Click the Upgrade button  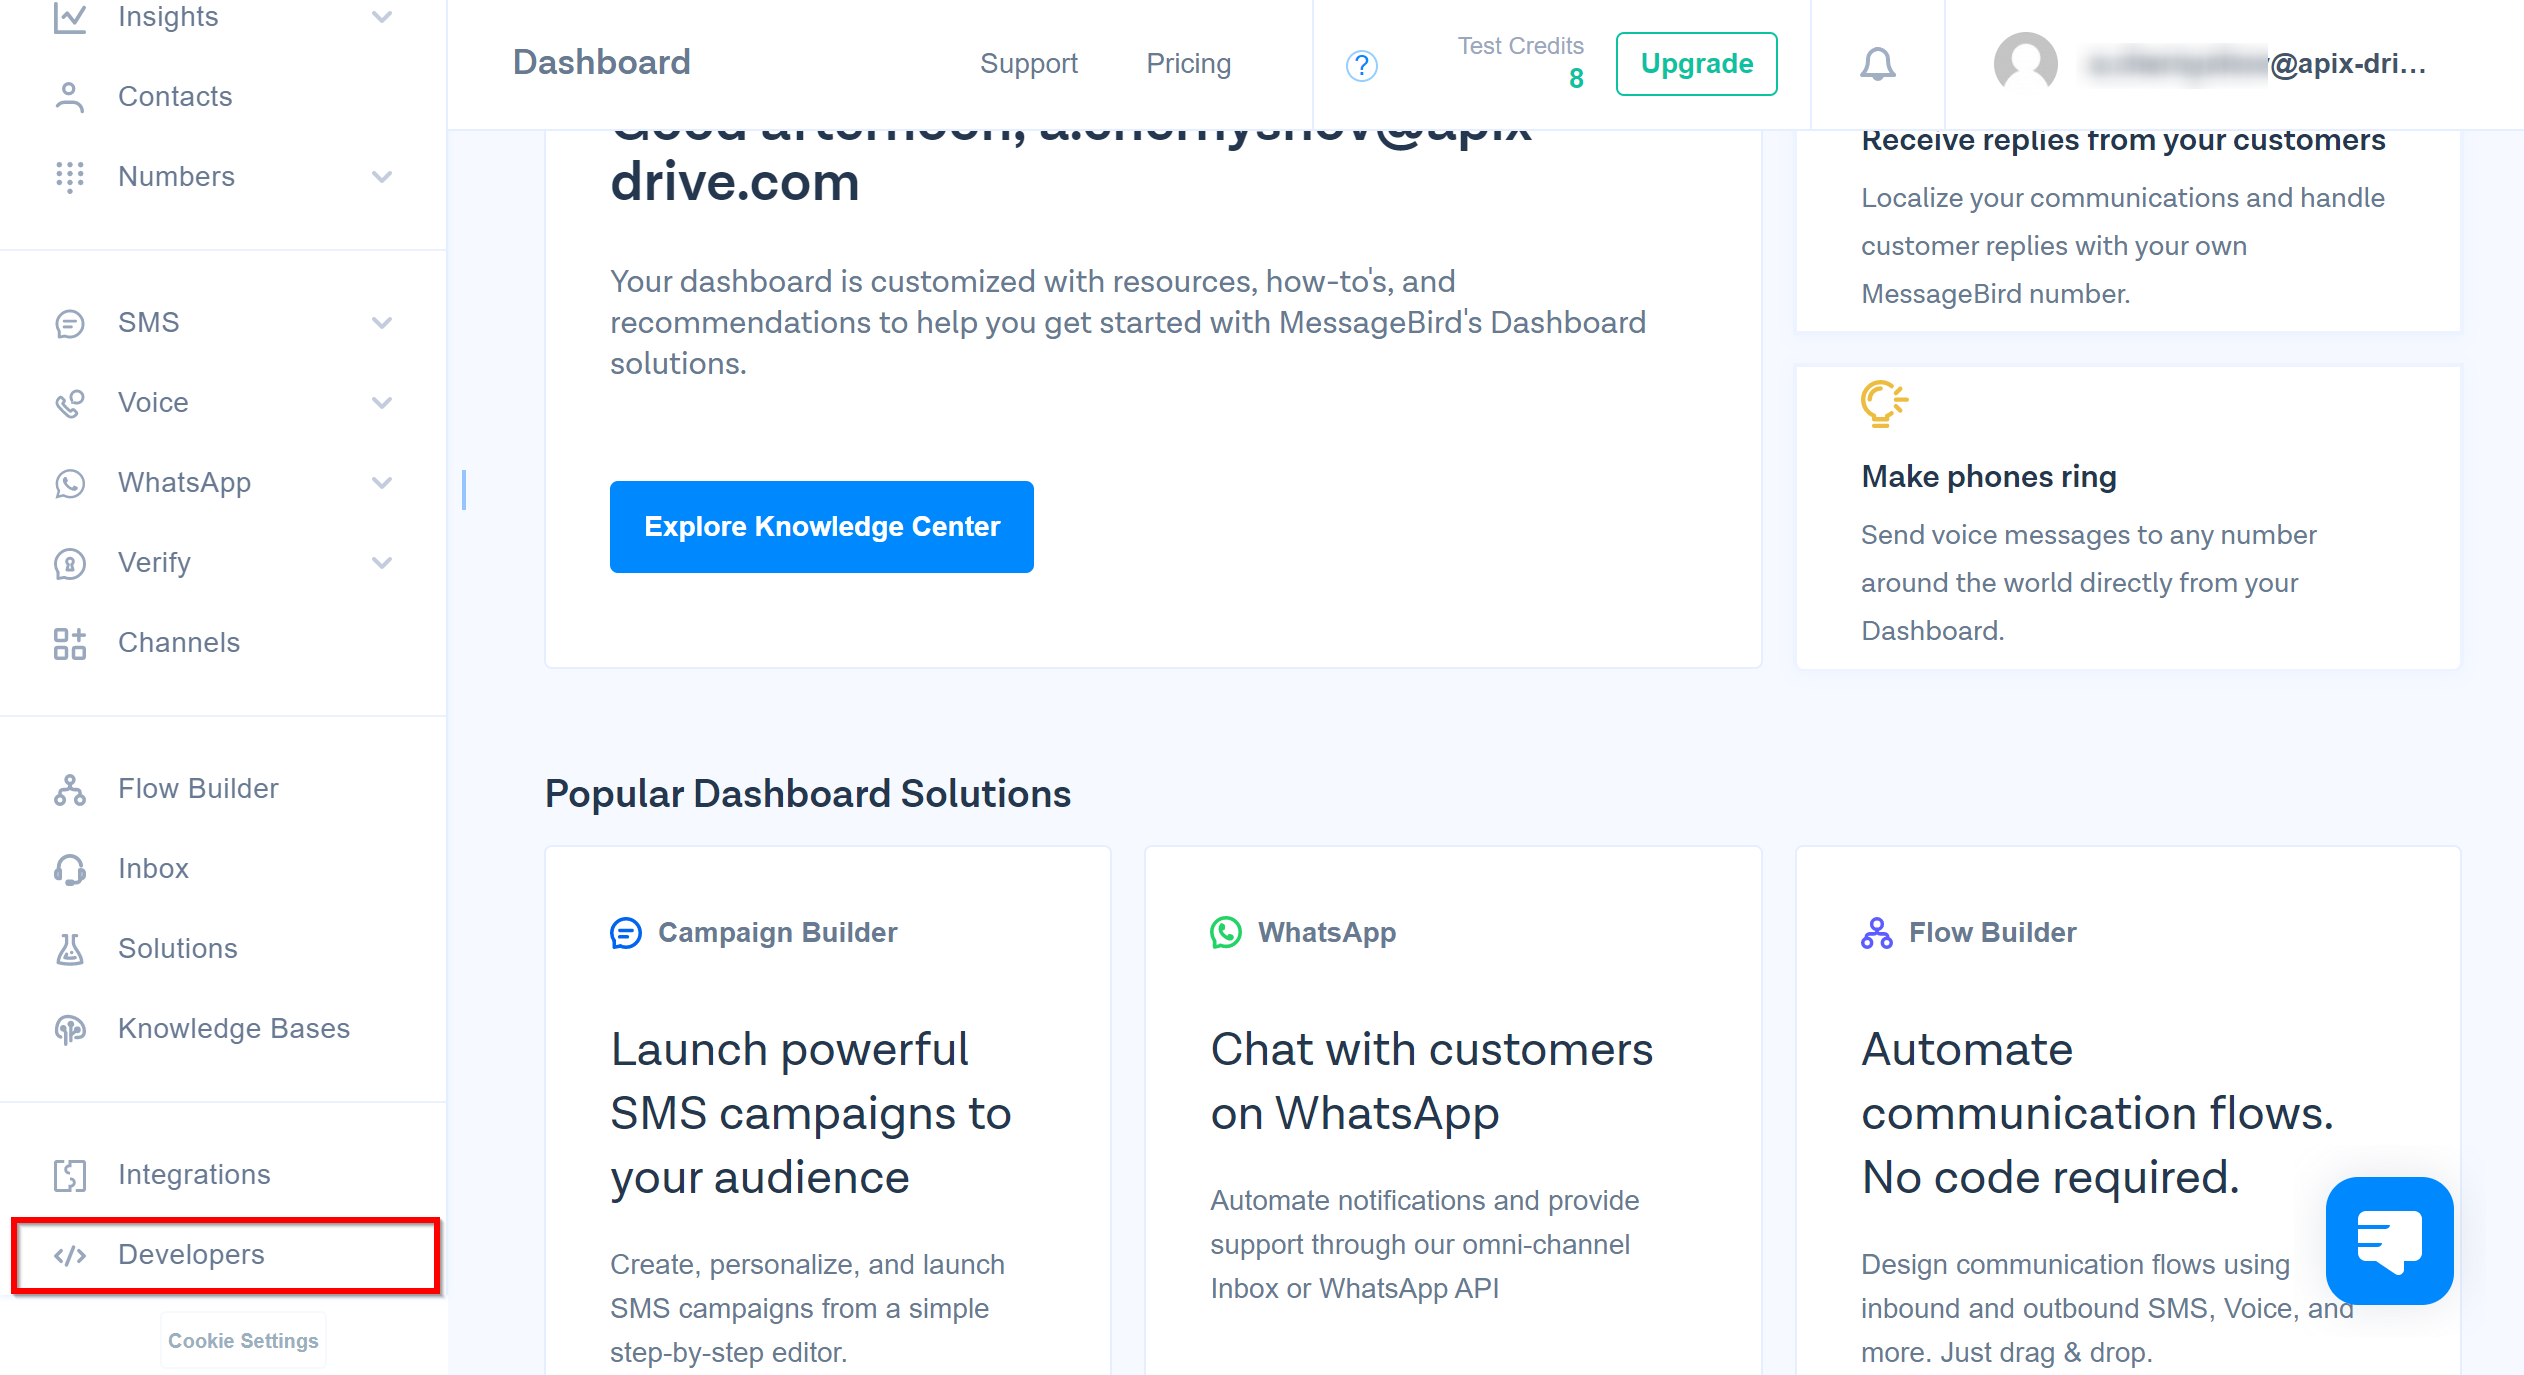(x=1695, y=64)
